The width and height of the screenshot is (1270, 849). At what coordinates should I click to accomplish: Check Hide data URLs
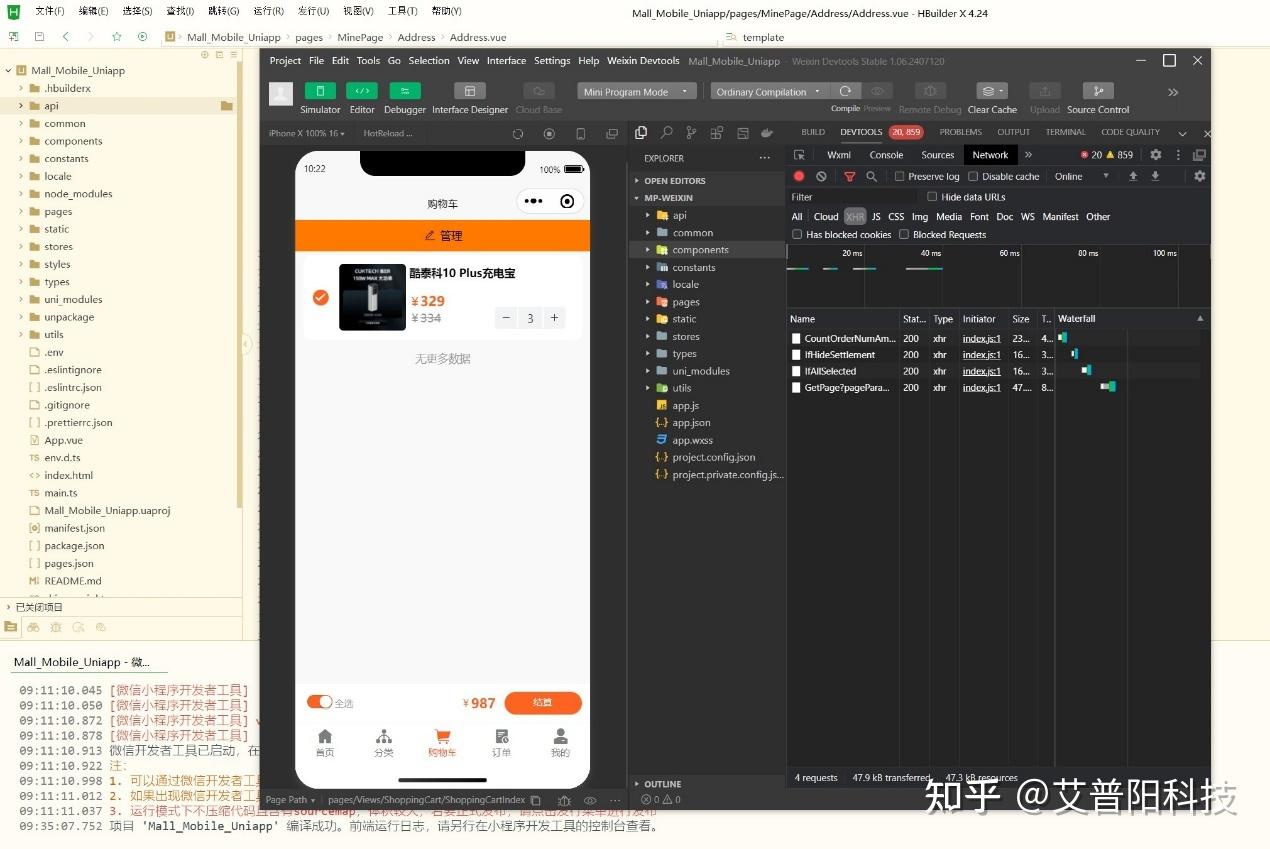click(x=932, y=197)
